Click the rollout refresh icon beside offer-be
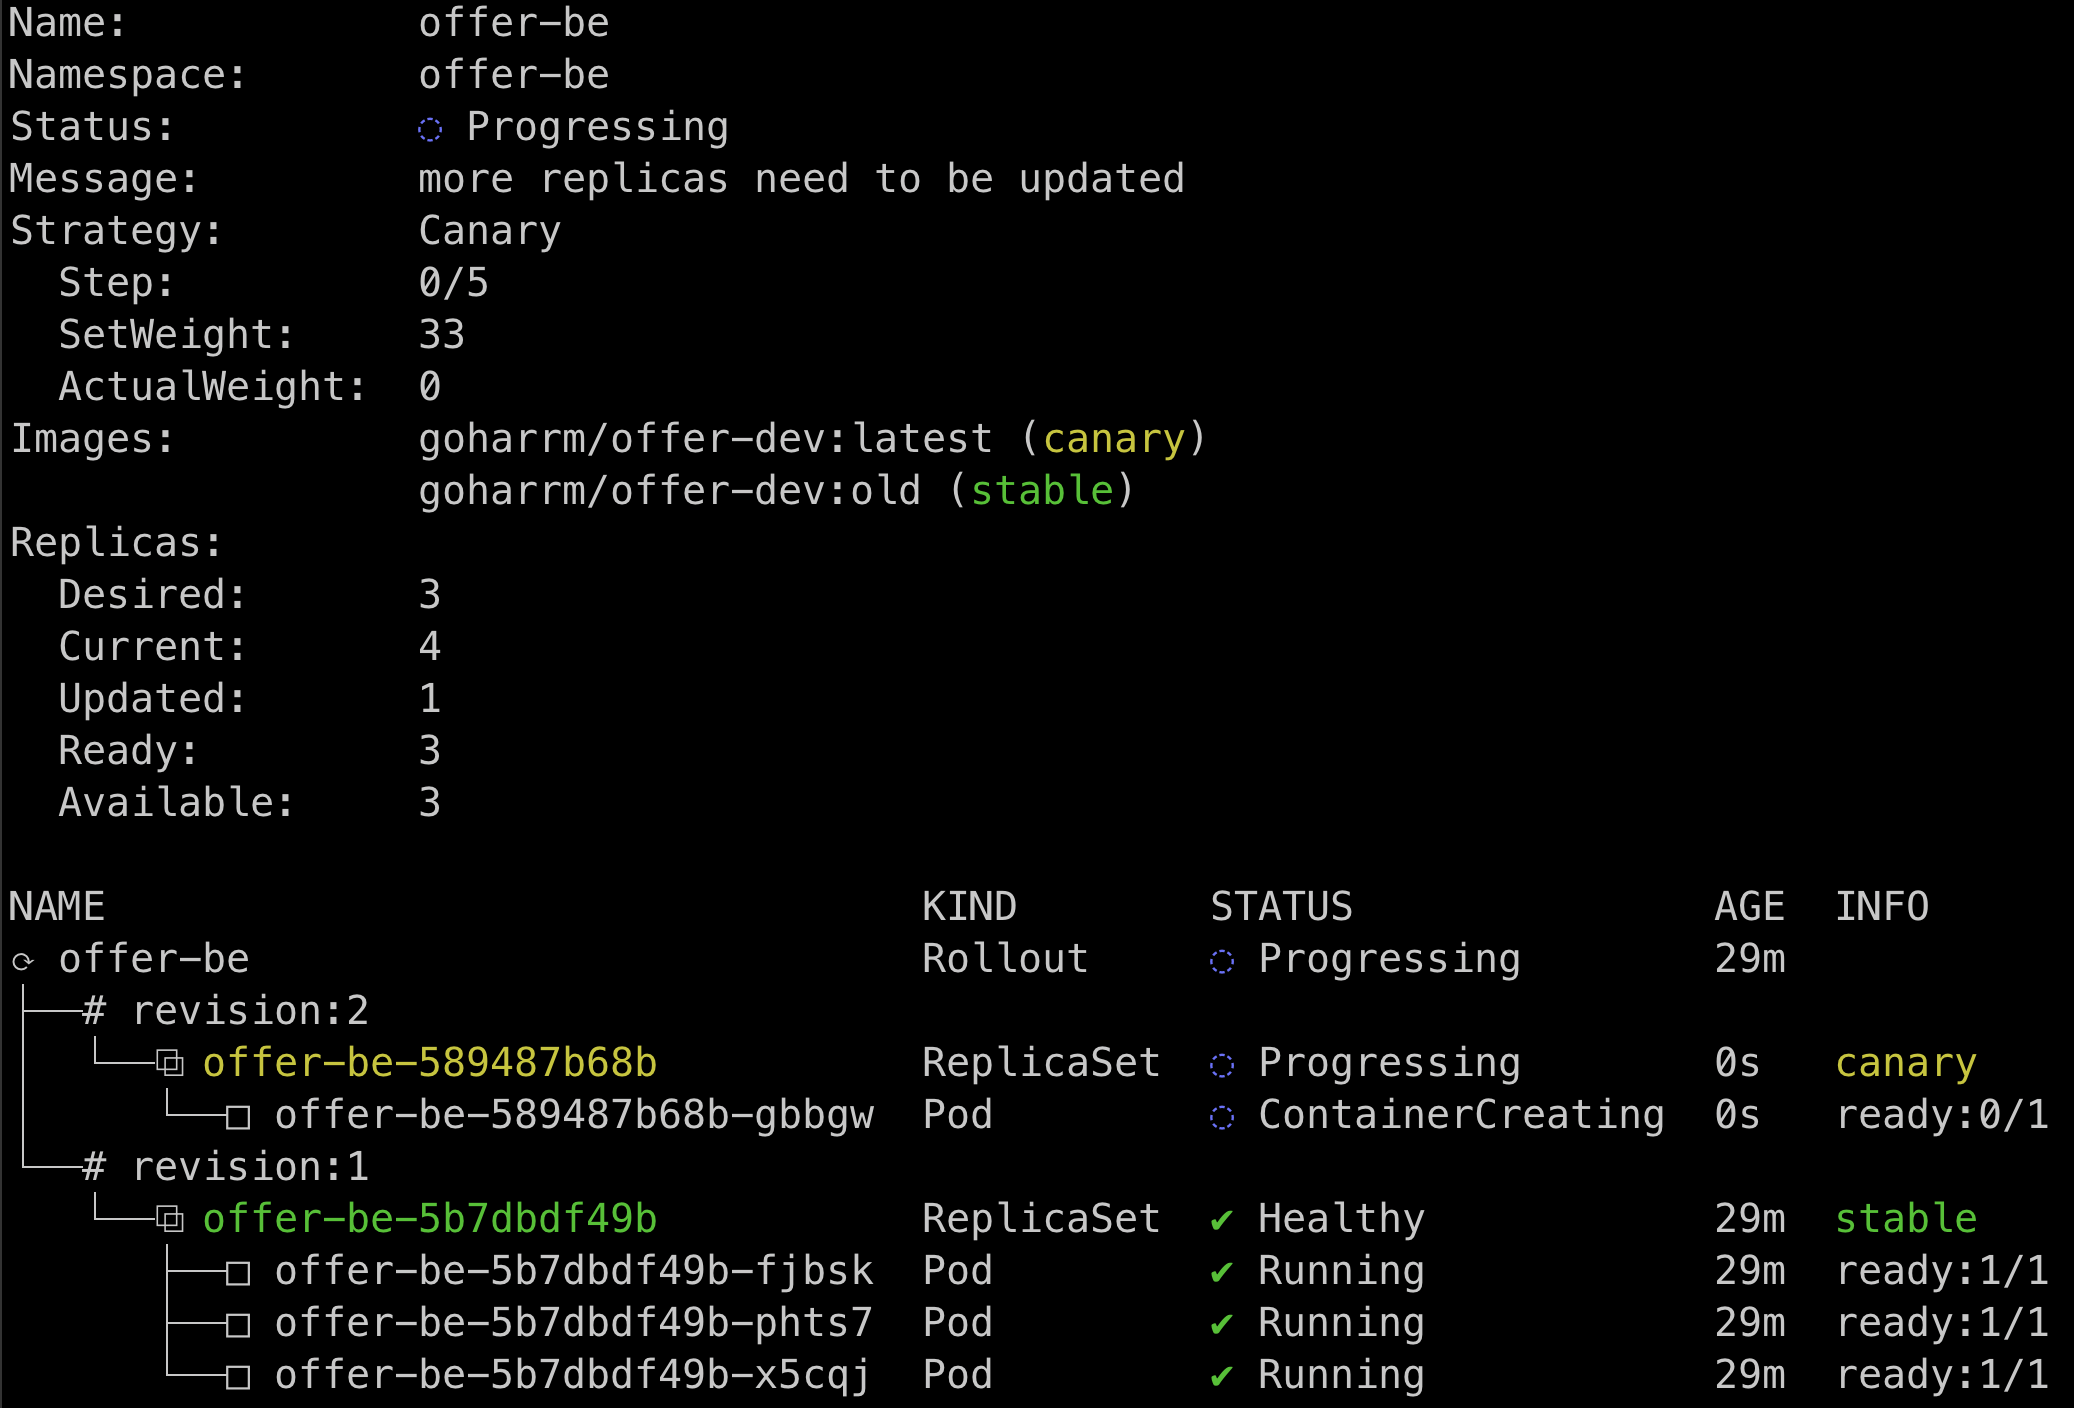Image resolution: width=2074 pixels, height=1408 pixels. (23, 962)
